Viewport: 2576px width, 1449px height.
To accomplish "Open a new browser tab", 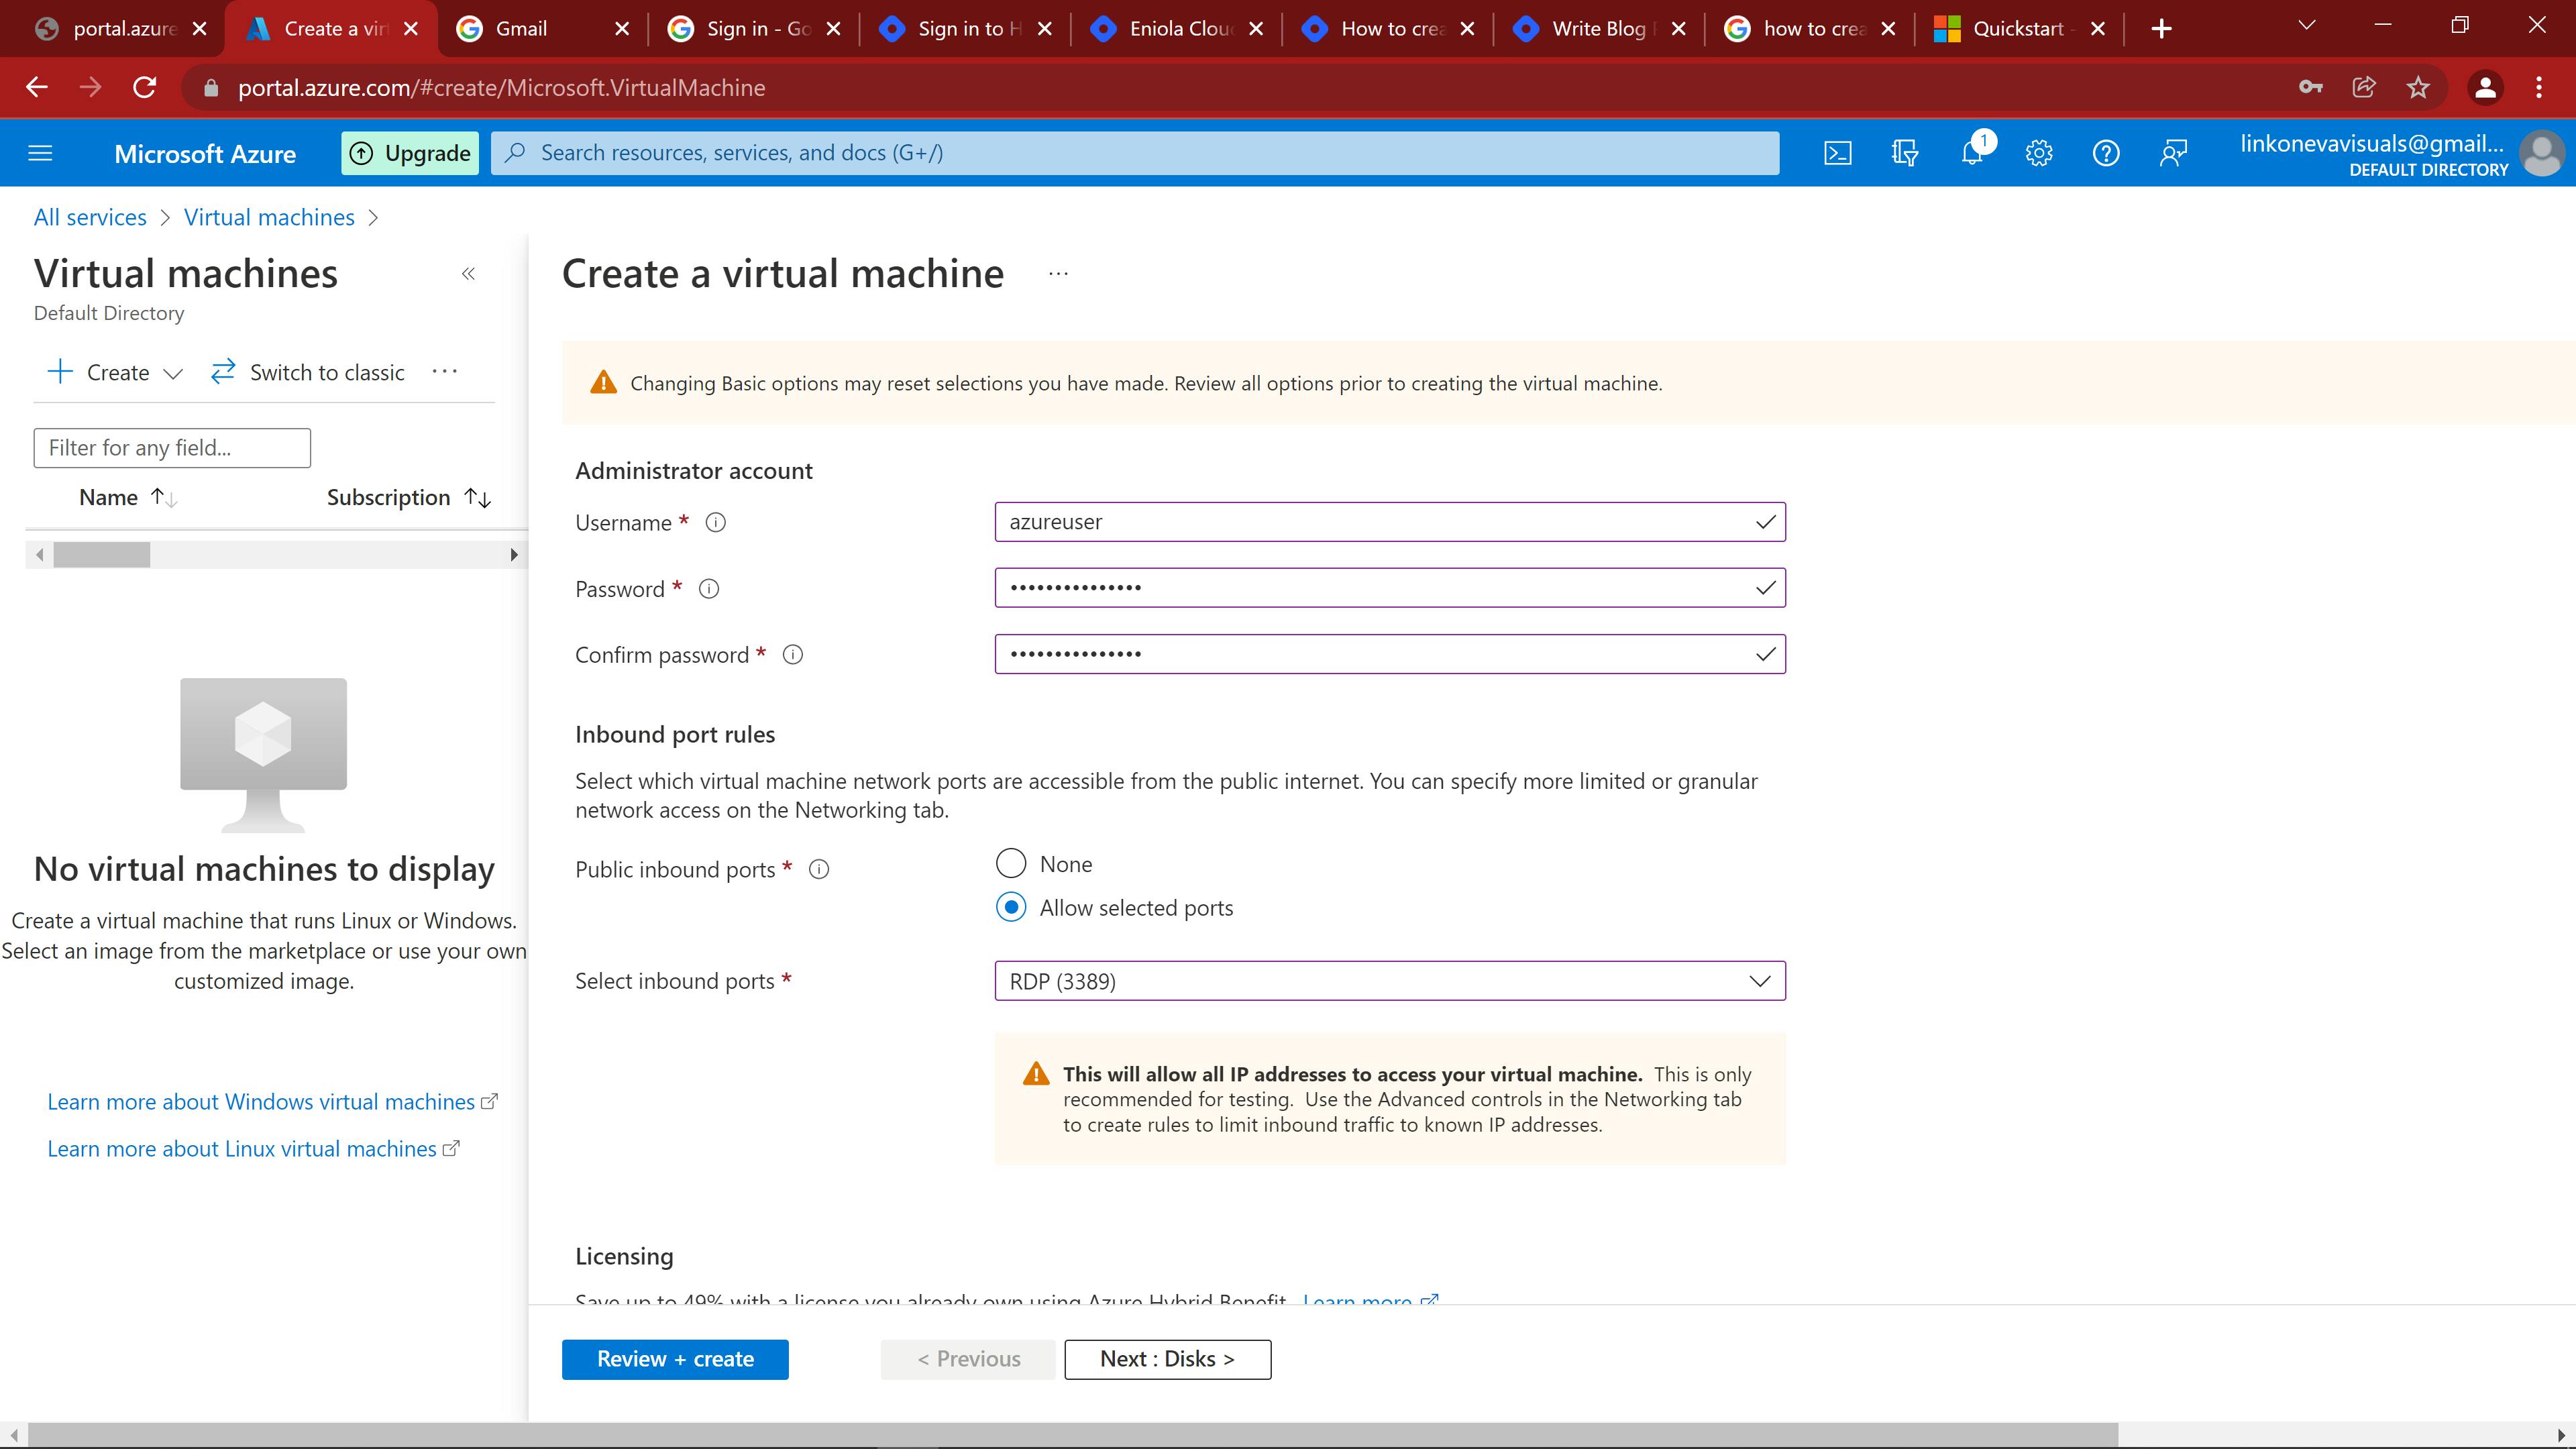I will pyautogui.click(x=2161, y=29).
